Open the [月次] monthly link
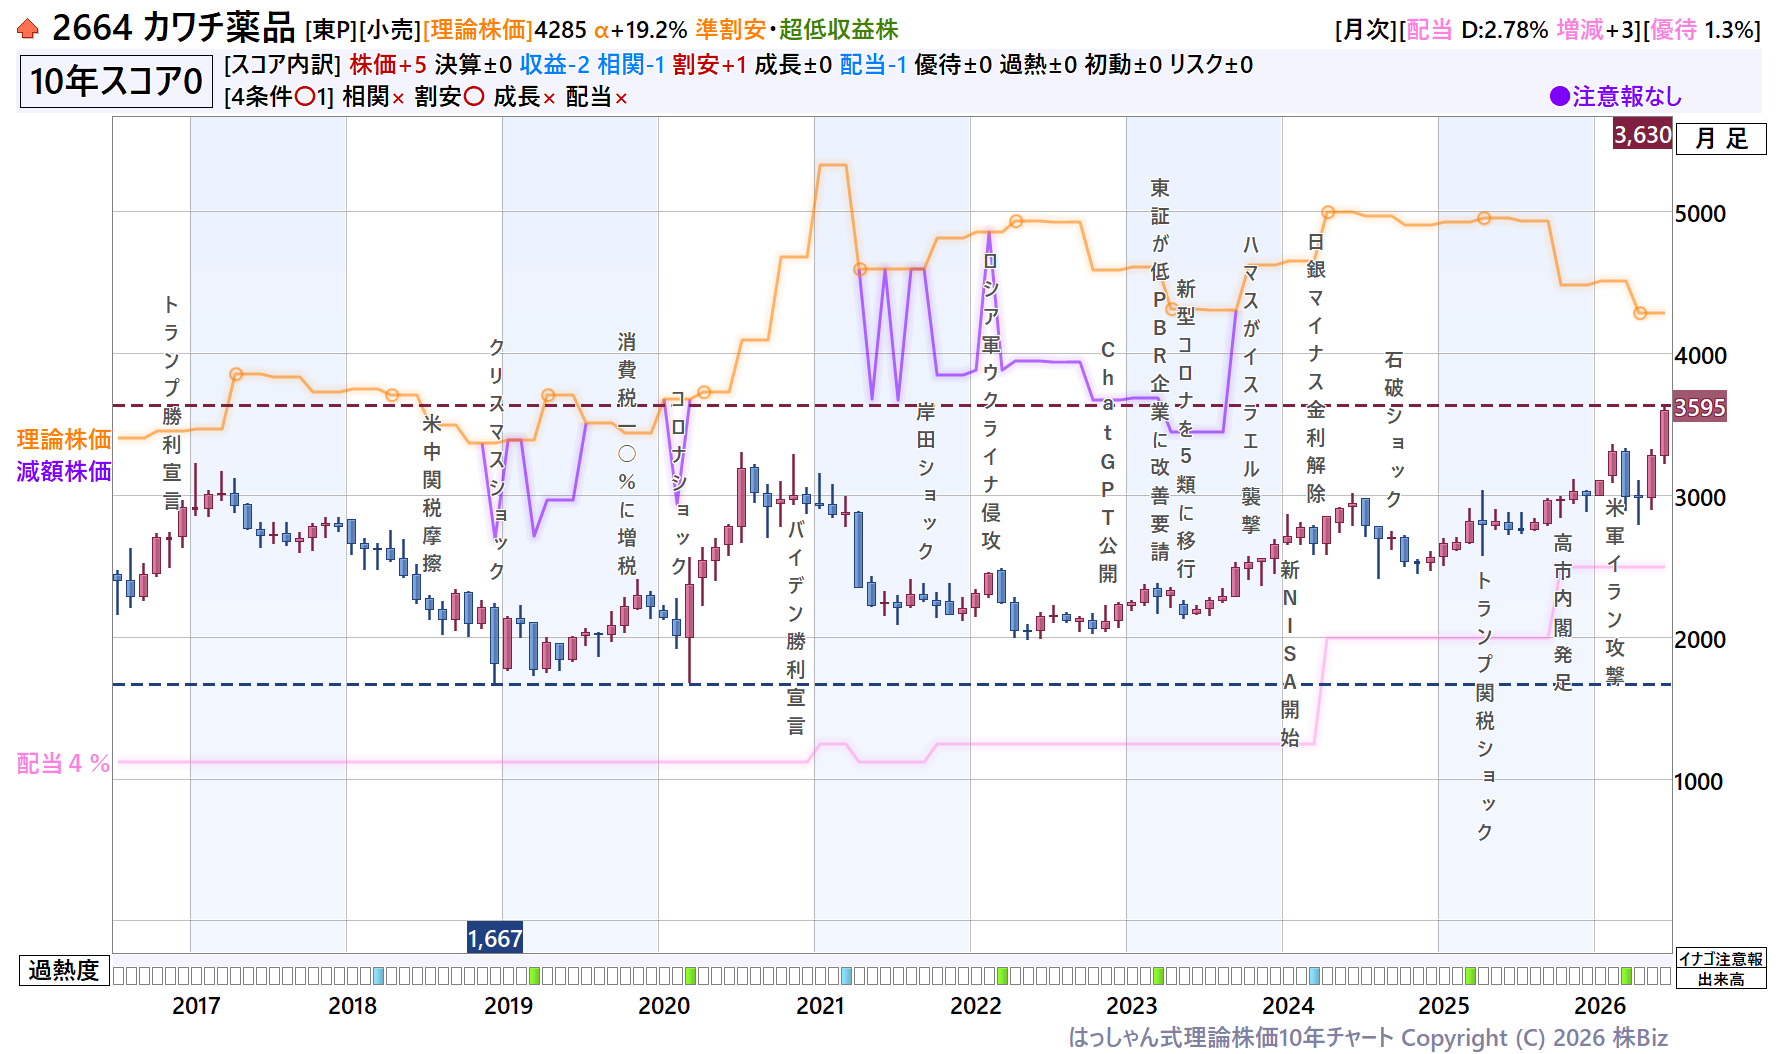This screenshot has height=1054, width=1780. [1366, 30]
